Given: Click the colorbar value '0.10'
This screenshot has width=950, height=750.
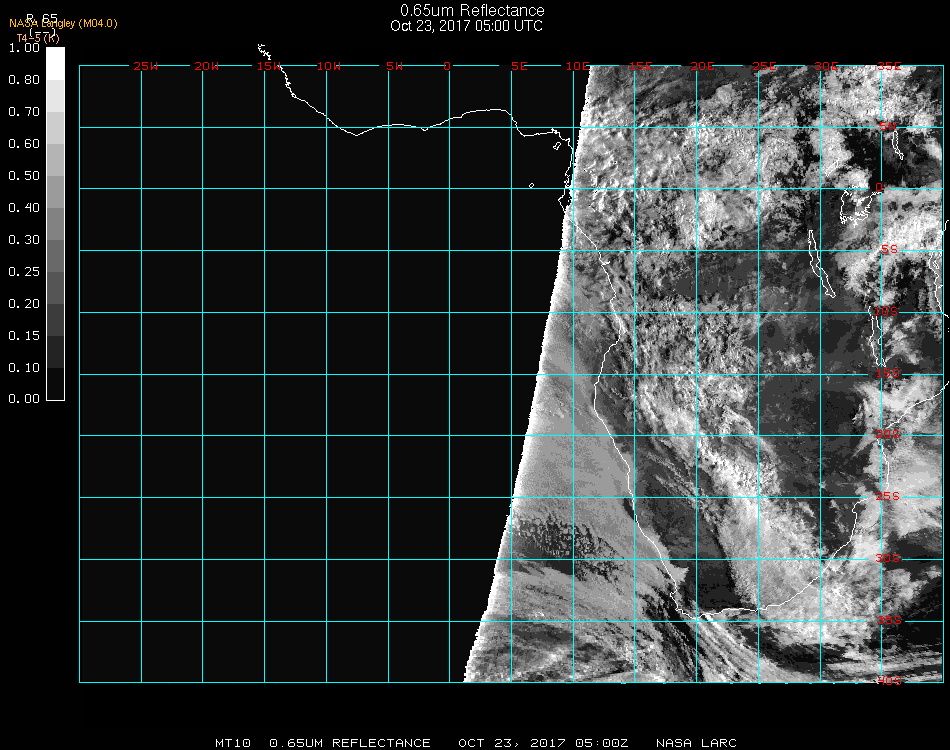Looking at the screenshot, I should [x=24, y=368].
